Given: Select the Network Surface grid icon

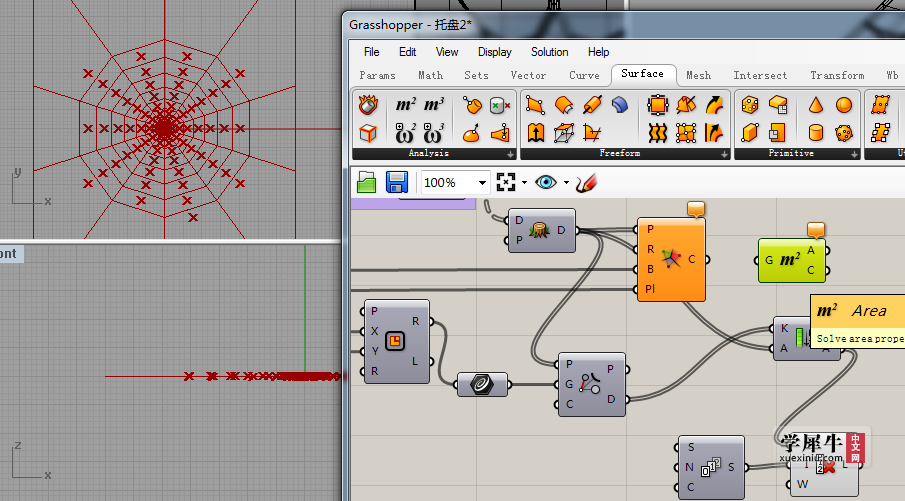Looking at the screenshot, I should click(686, 133).
